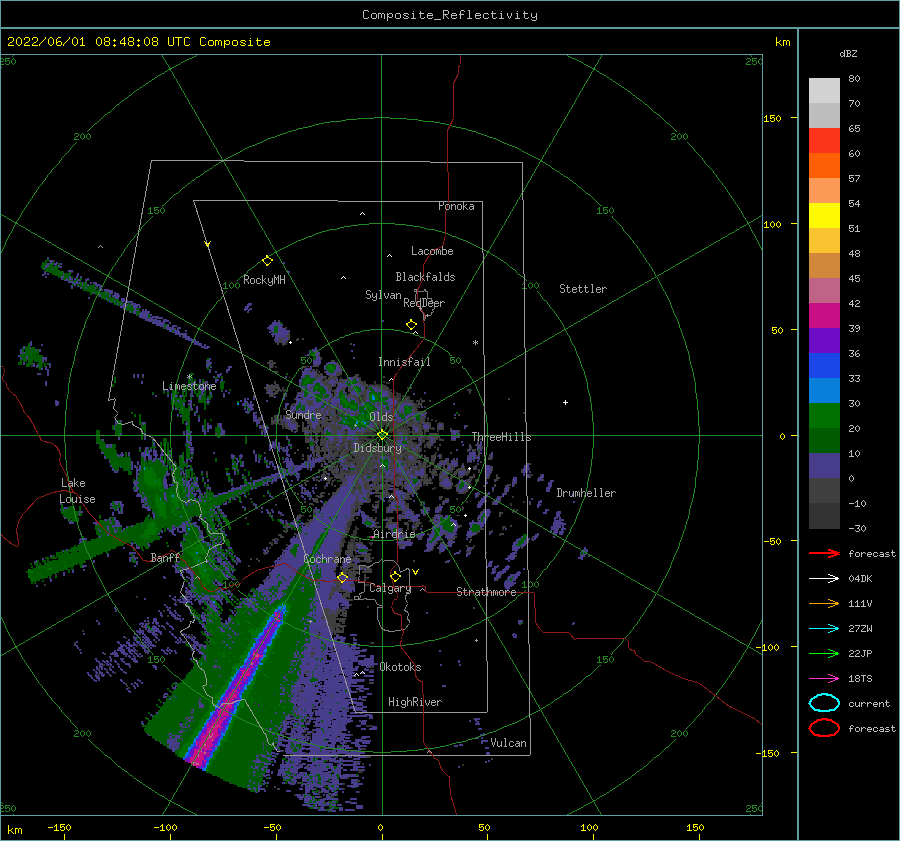Click the slate purple 10-0 dBZ swatch
This screenshot has height=841, width=900.
(824, 466)
